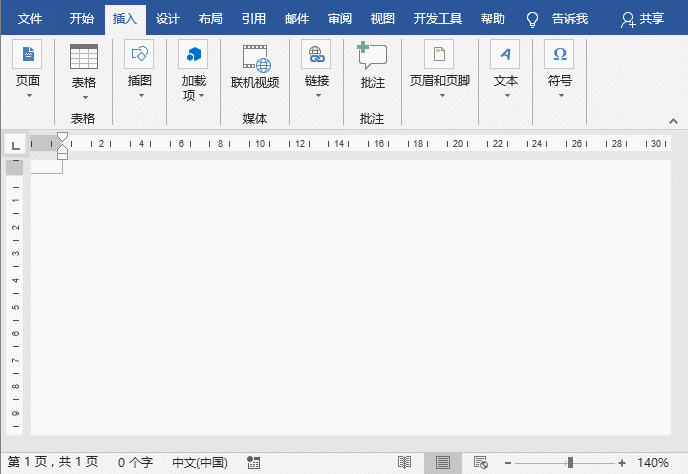Screen dimensions: 688x474
Task: Zoom in using the plus button
Action: click(622, 463)
